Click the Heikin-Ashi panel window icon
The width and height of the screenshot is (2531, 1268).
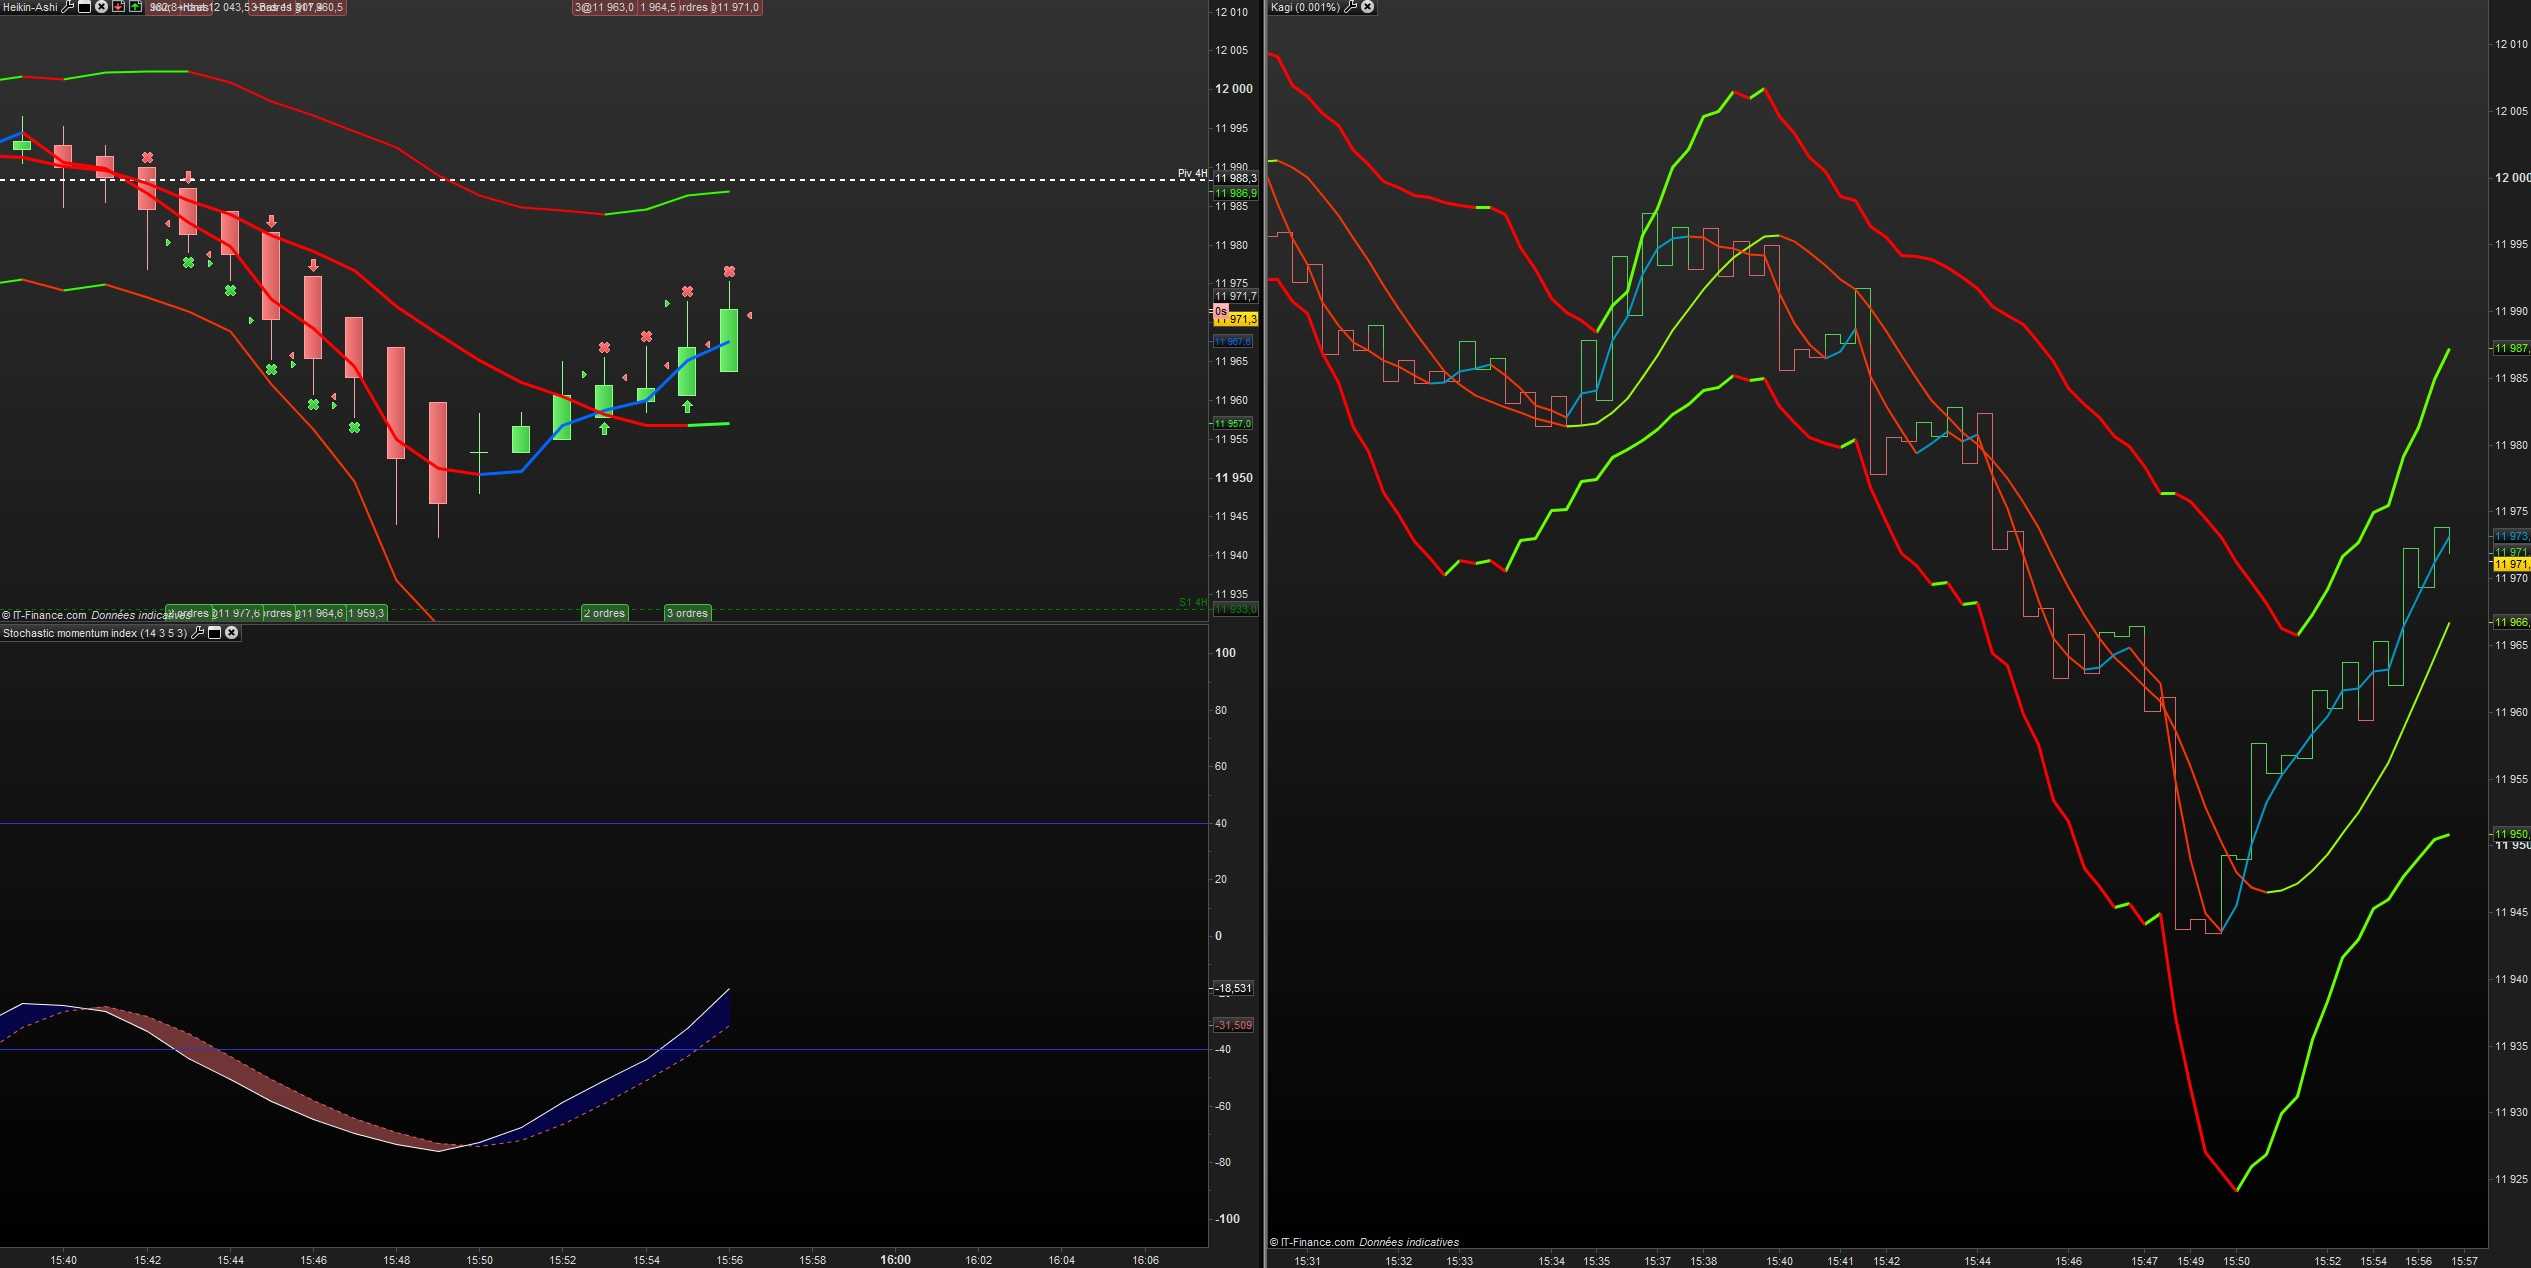[85, 7]
